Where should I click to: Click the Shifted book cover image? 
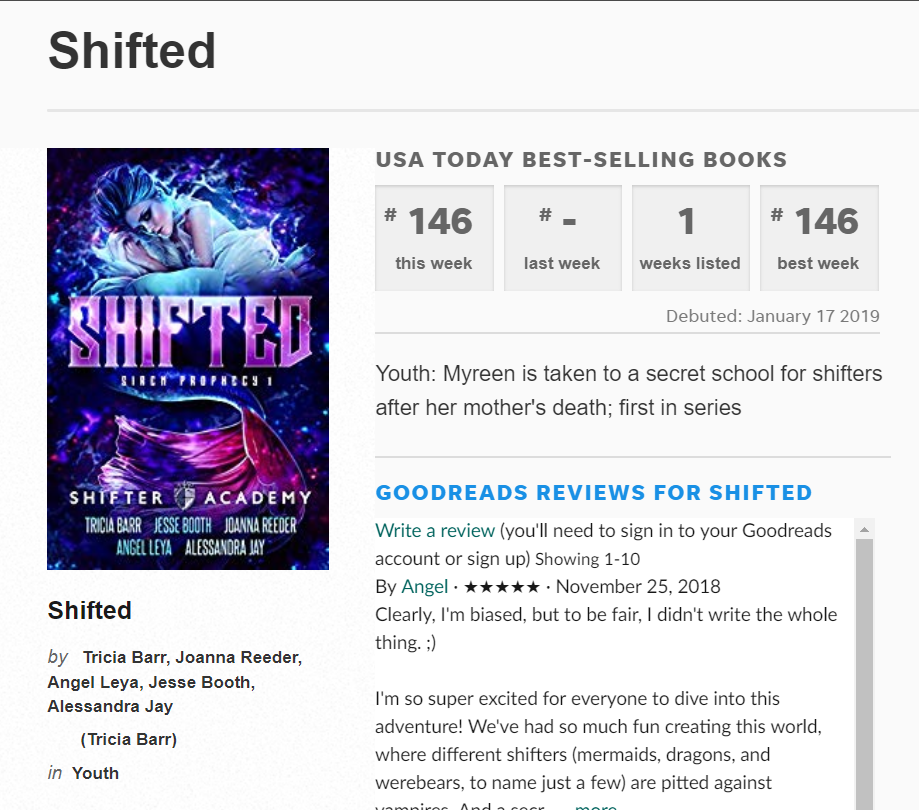click(x=188, y=359)
